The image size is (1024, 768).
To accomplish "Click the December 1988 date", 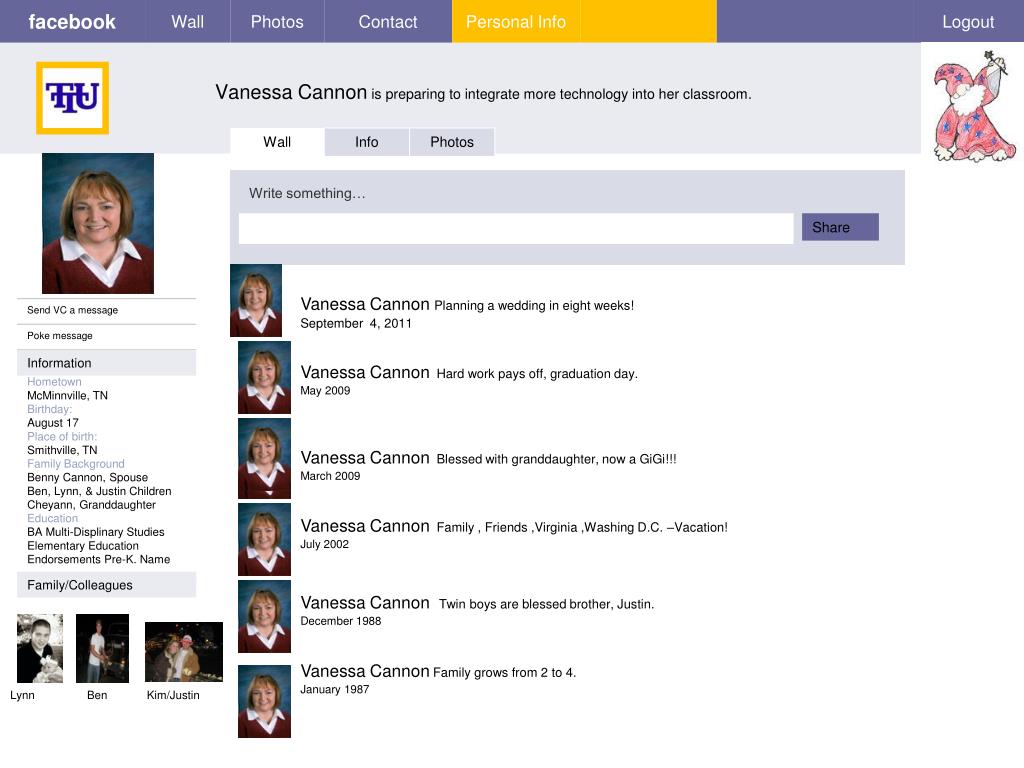I will click(341, 621).
